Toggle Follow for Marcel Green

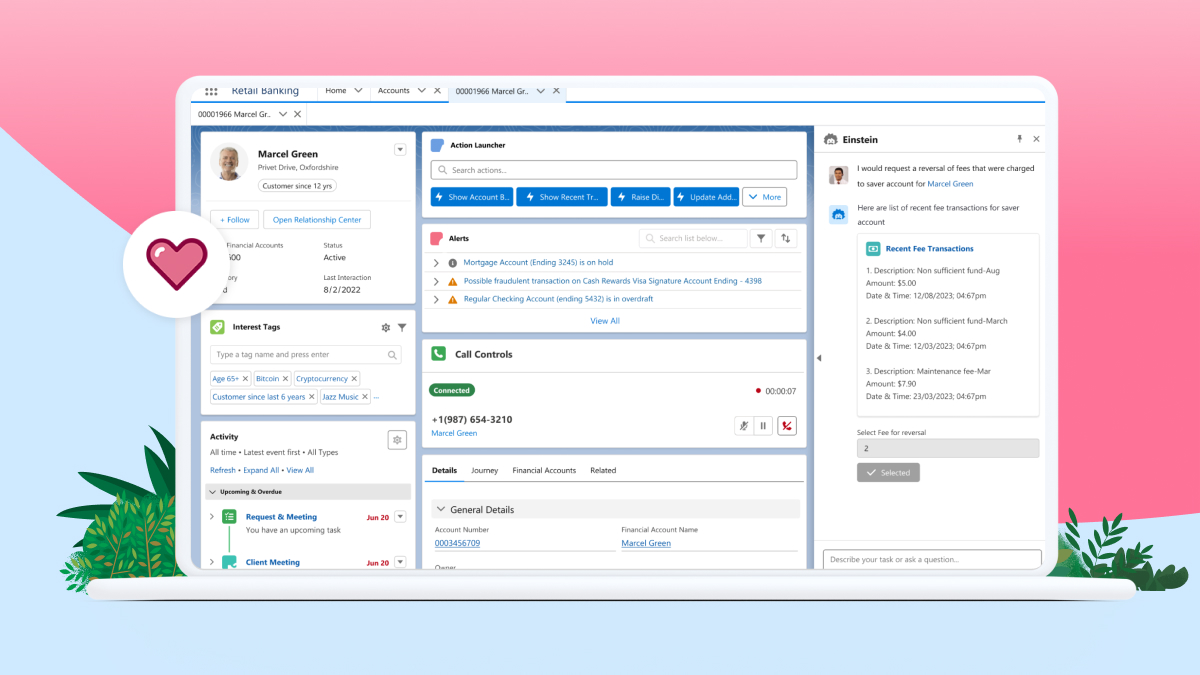[234, 219]
